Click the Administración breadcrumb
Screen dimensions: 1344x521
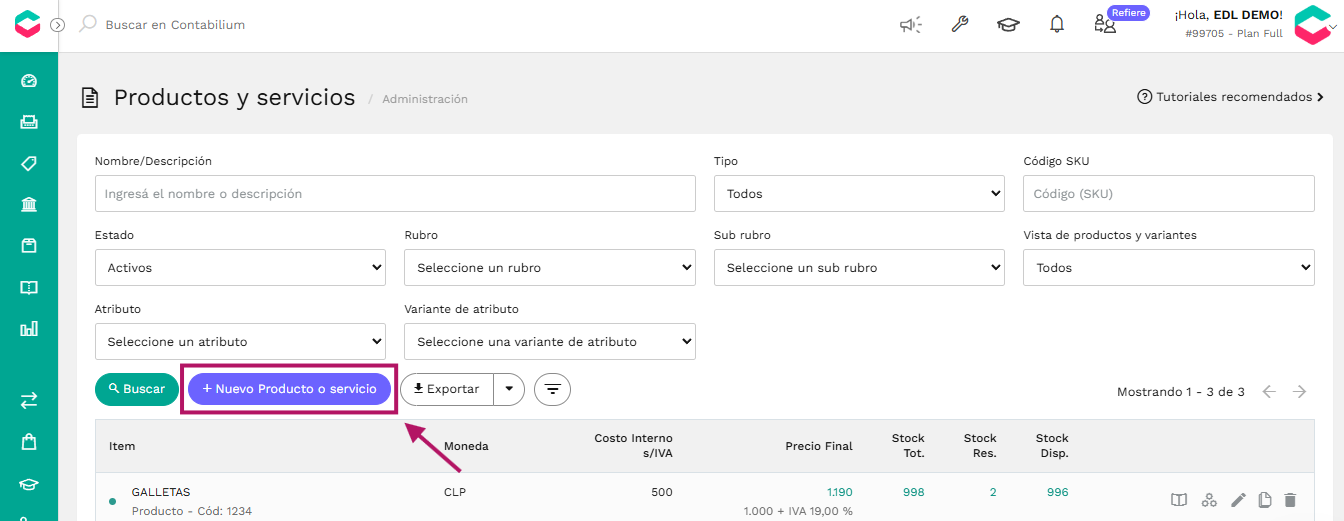click(x=425, y=99)
